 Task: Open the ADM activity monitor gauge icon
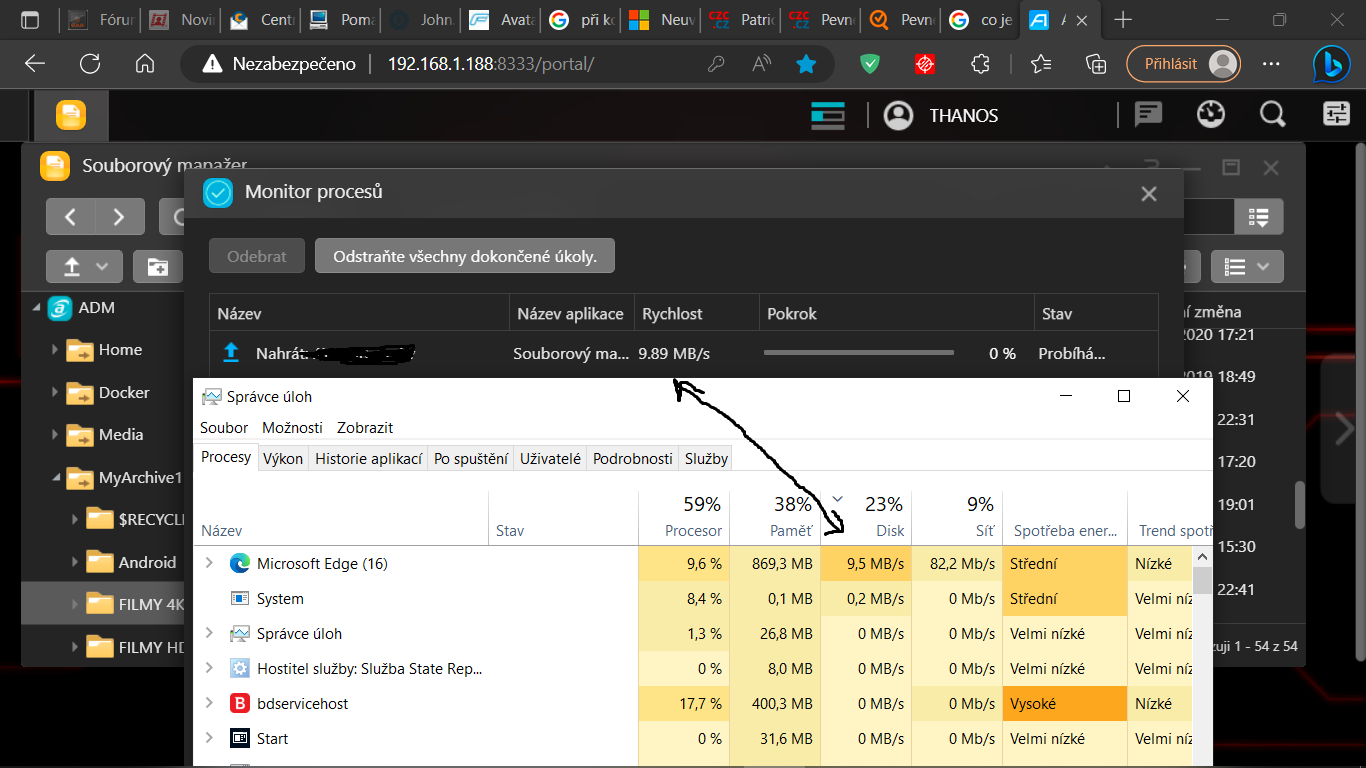tap(1211, 115)
